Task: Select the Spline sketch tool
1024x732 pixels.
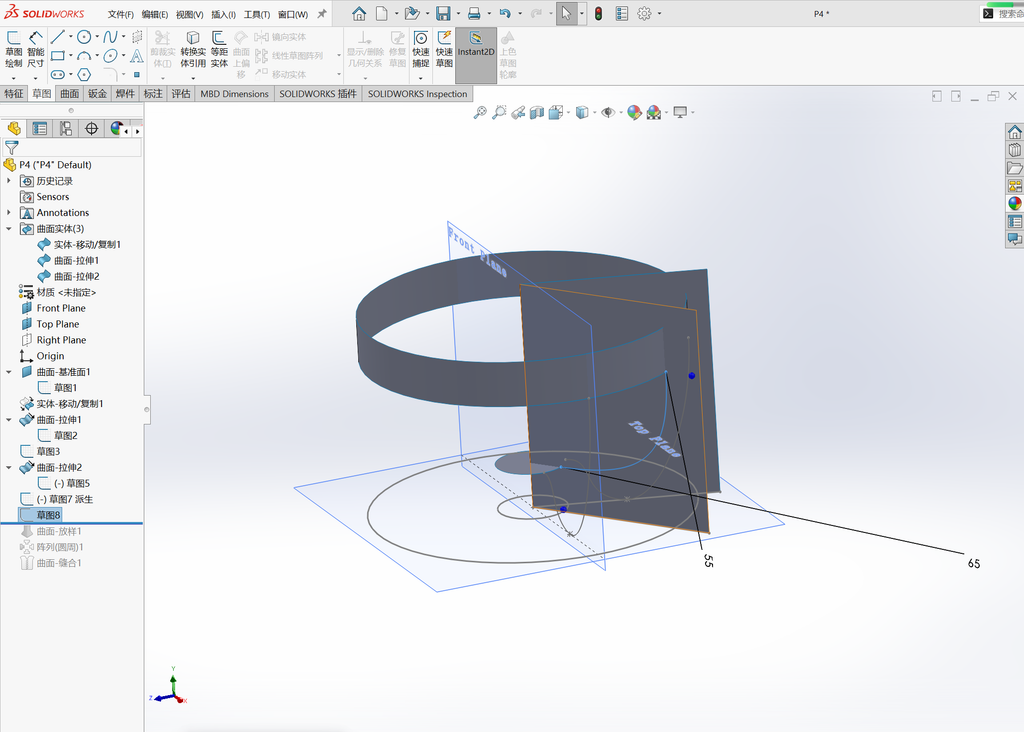Action: click(x=110, y=37)
